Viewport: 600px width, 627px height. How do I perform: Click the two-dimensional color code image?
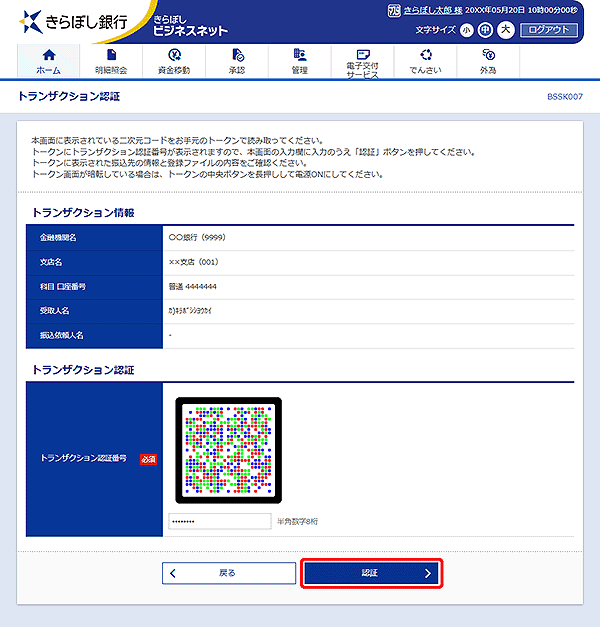228,450
